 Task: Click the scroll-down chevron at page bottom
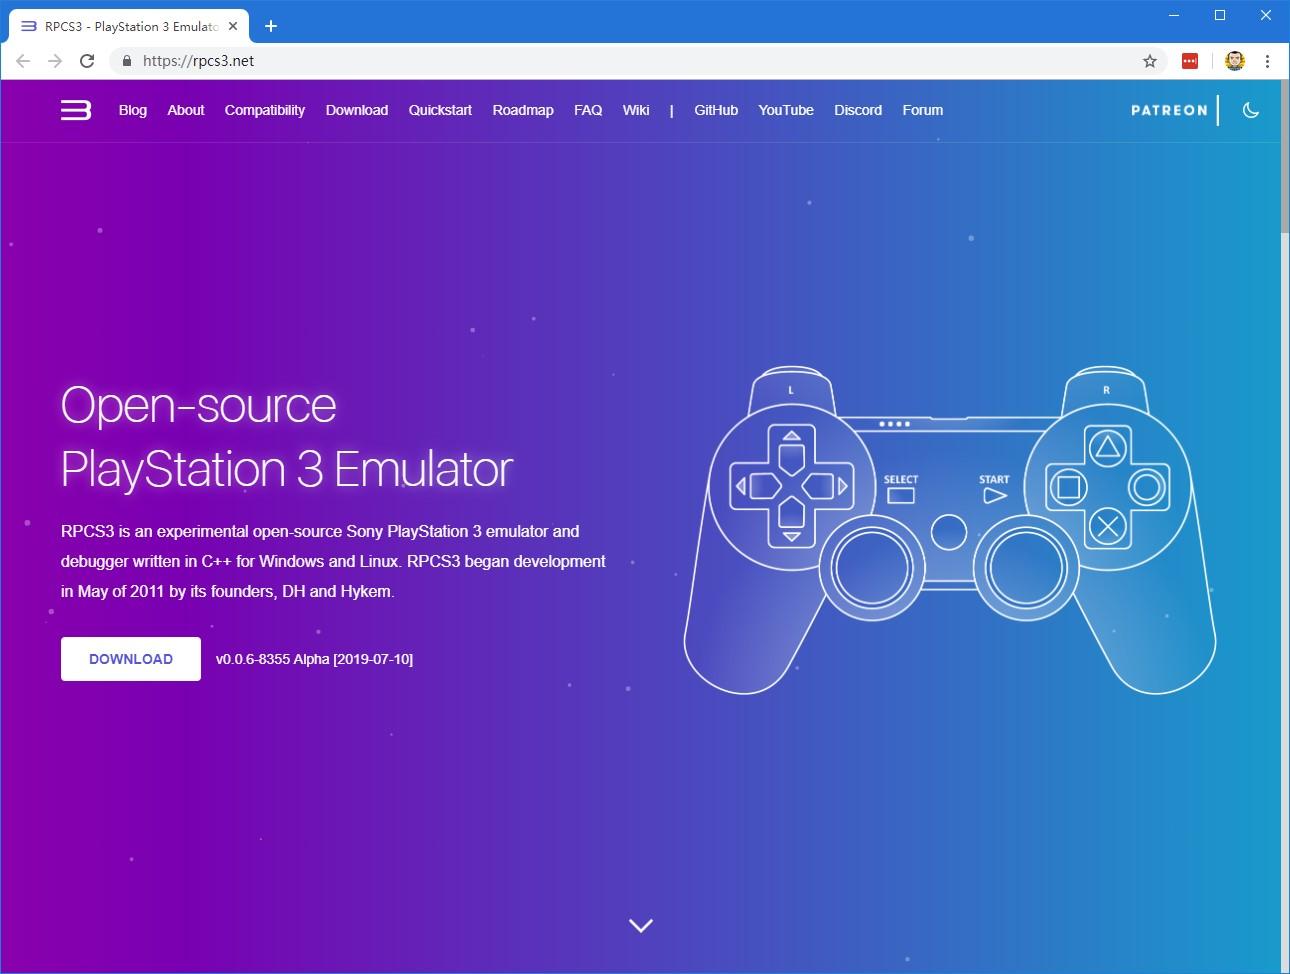coord(641,926)
